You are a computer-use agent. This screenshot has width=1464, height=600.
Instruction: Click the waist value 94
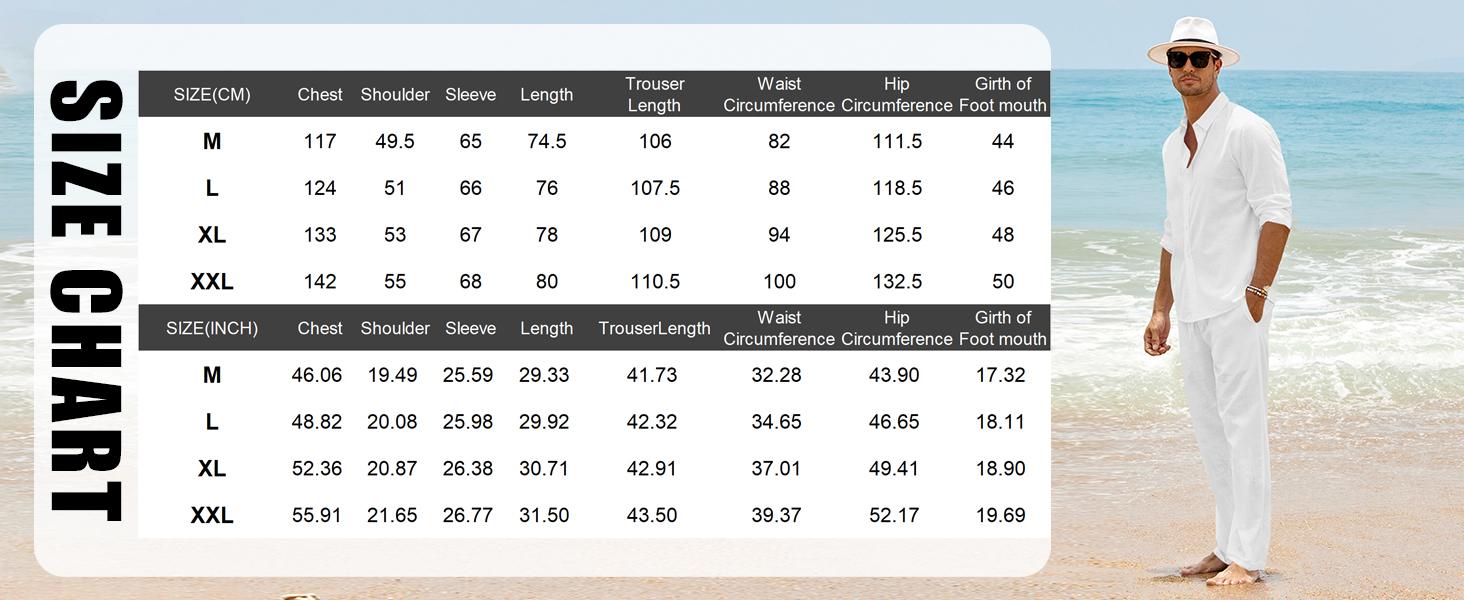pos(779,235)
